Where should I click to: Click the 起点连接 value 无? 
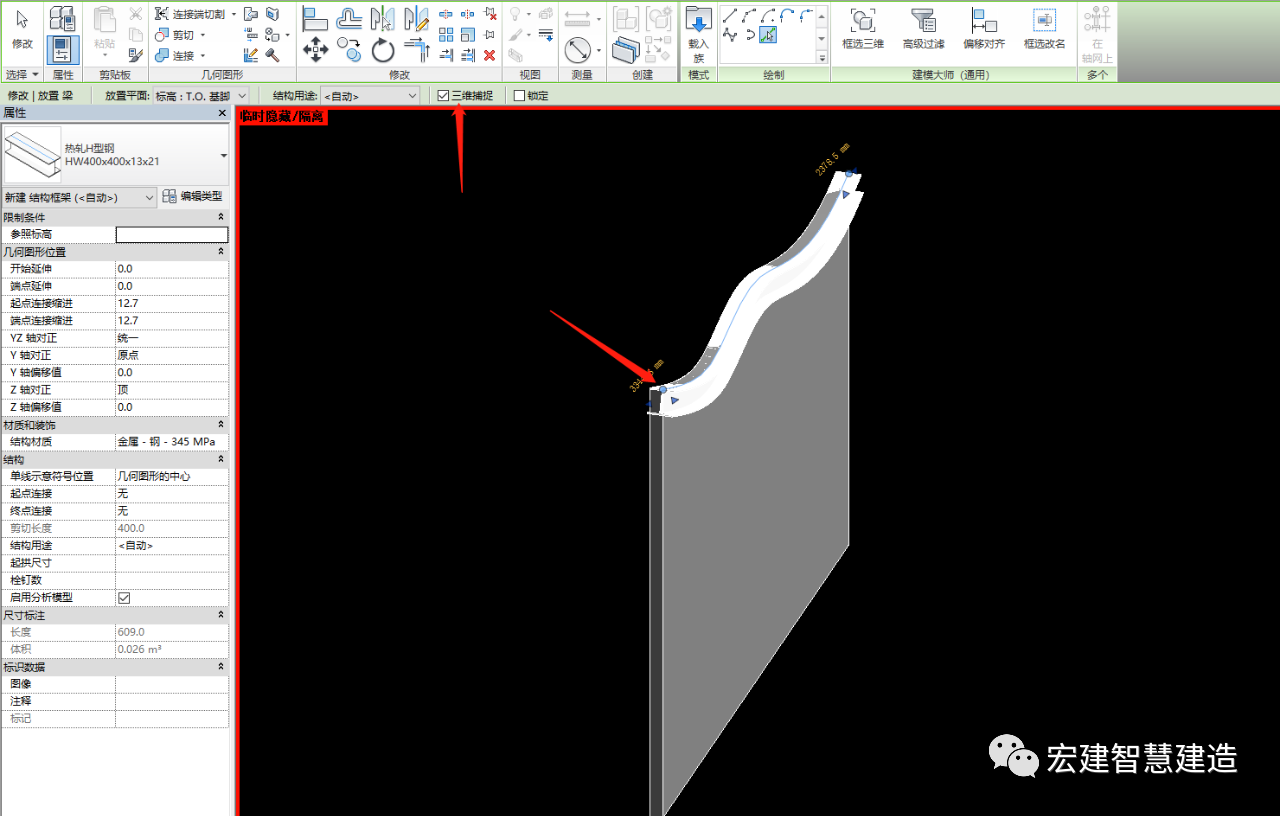[x=172, y=493]
